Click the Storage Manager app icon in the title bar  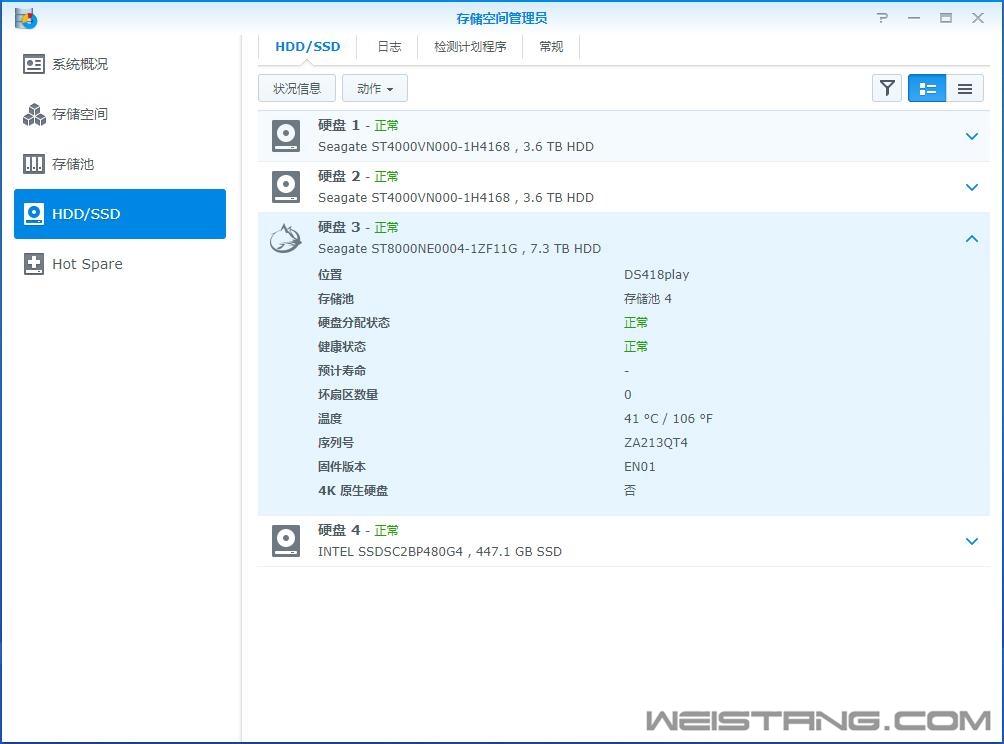click(x=26, y=18)
